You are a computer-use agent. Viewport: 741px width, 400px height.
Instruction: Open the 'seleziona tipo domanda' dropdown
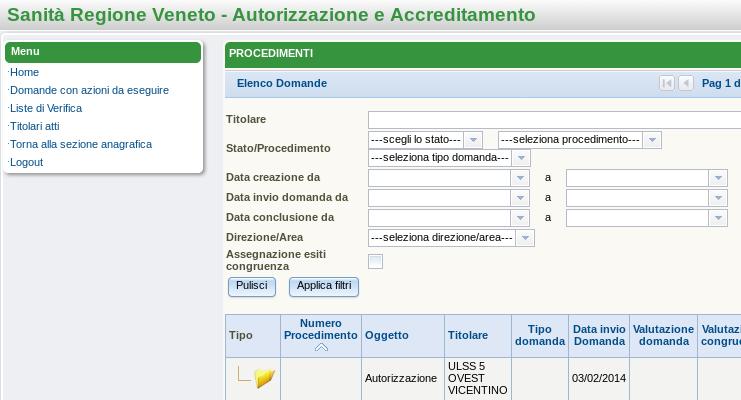(521, 158)
